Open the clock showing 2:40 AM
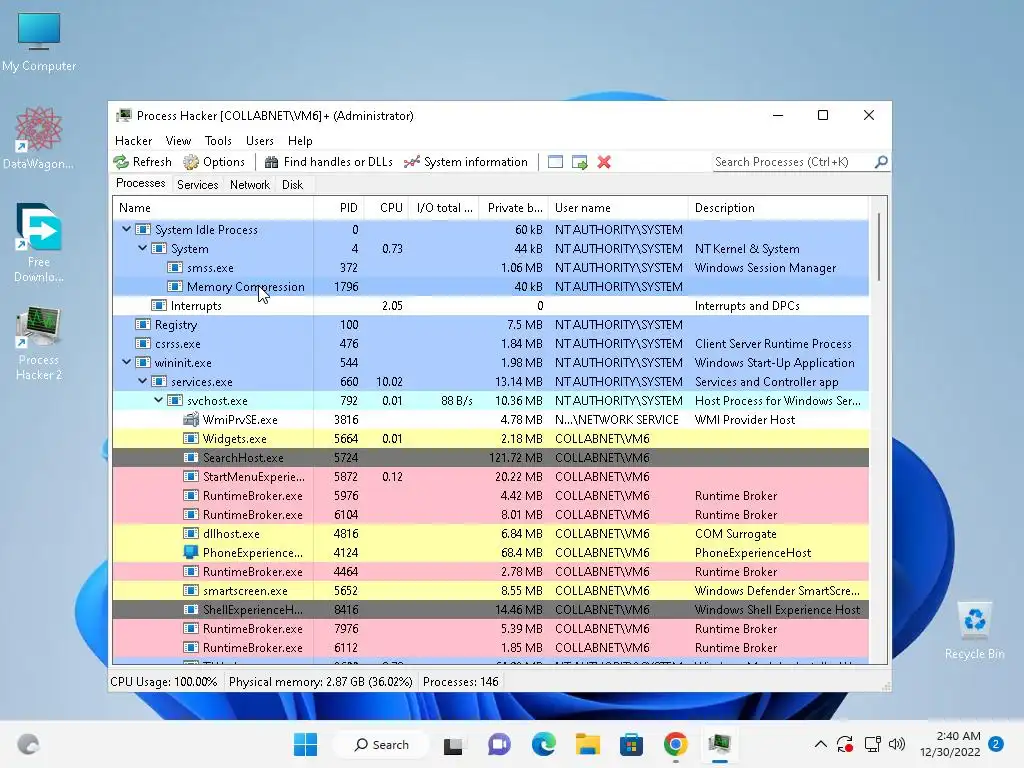Screen dimensions: 1024x768 [x=950, y=744]
